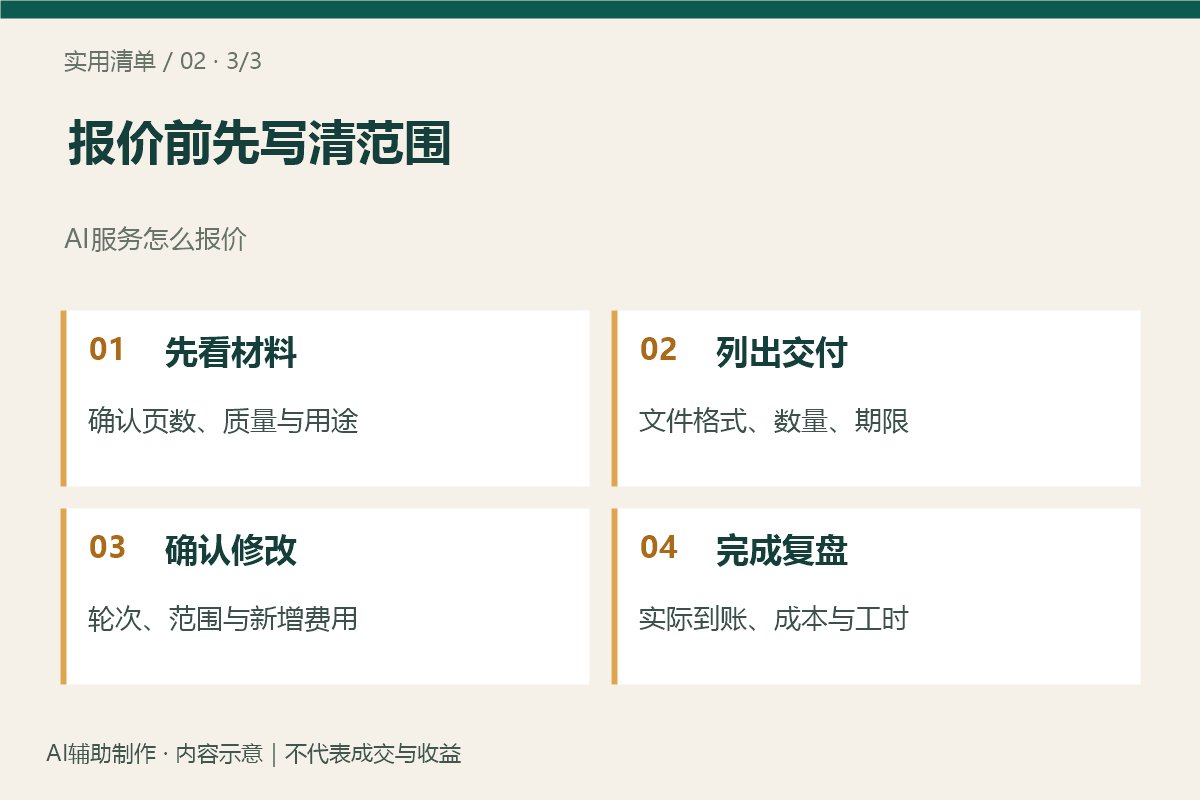Click the description "文件格式、数量、期限"
The image size is (1200, 800).
(x=774, y=421)
